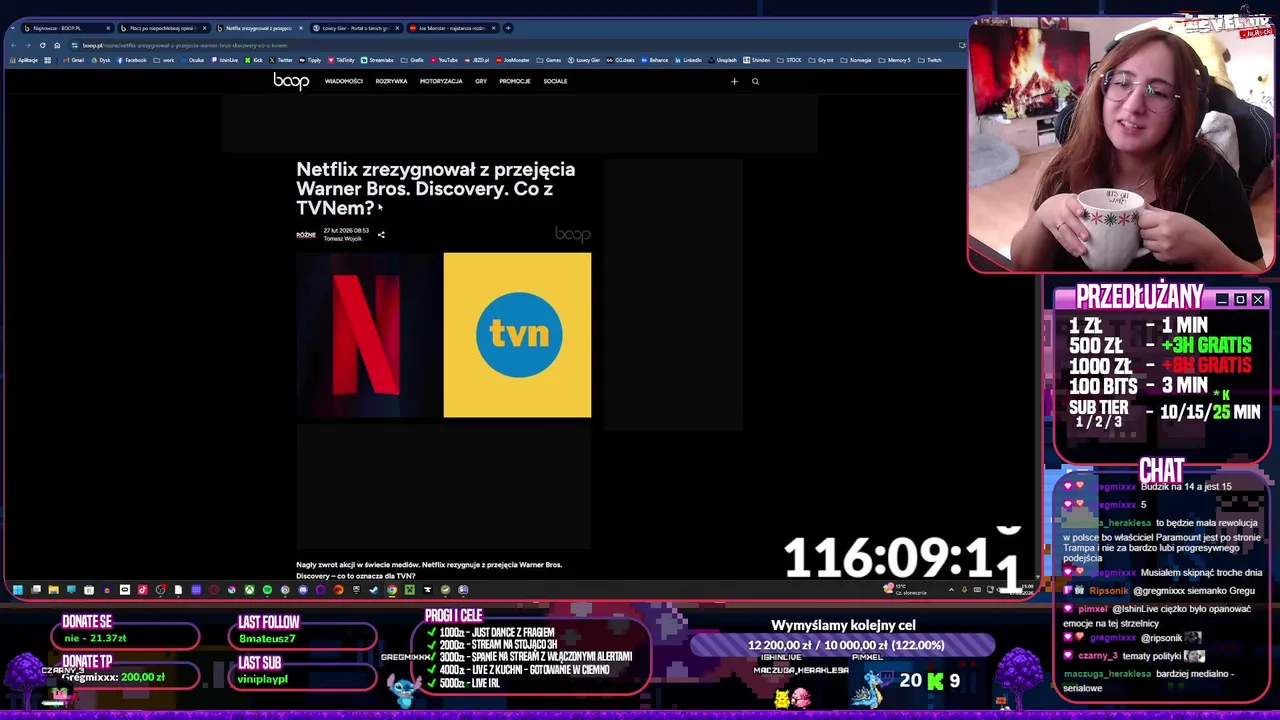Open Kick bookmark

click(x=254, y=60)
